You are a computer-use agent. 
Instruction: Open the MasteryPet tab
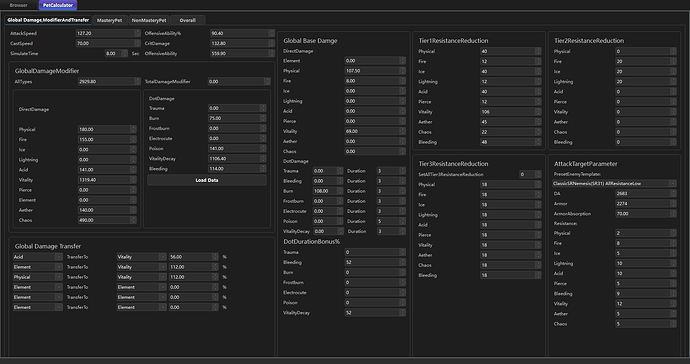[x=110, y=20]
